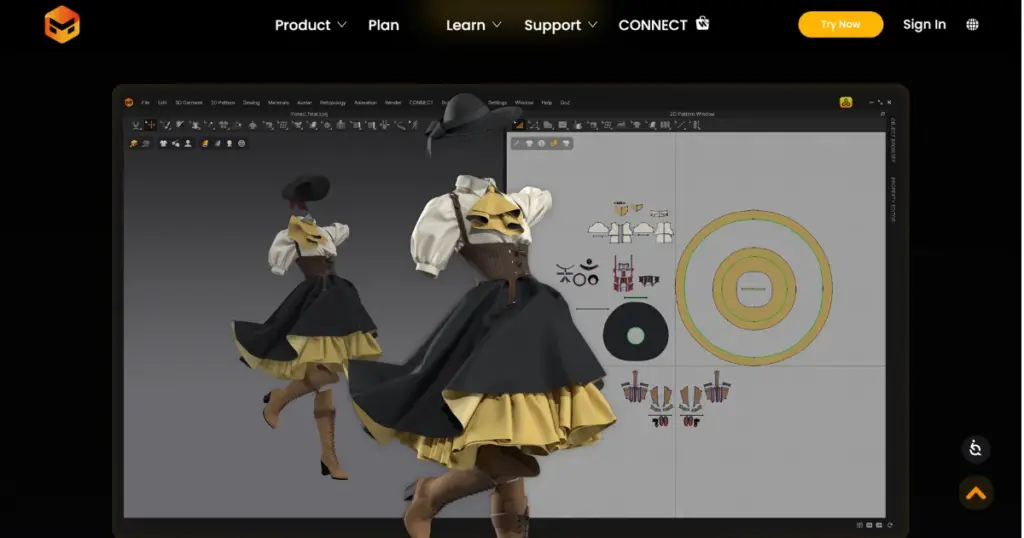This screenshot has width=1024, height=538.
Task: Click Sign In
Action: pyautogui.click(x=924, y=25)
